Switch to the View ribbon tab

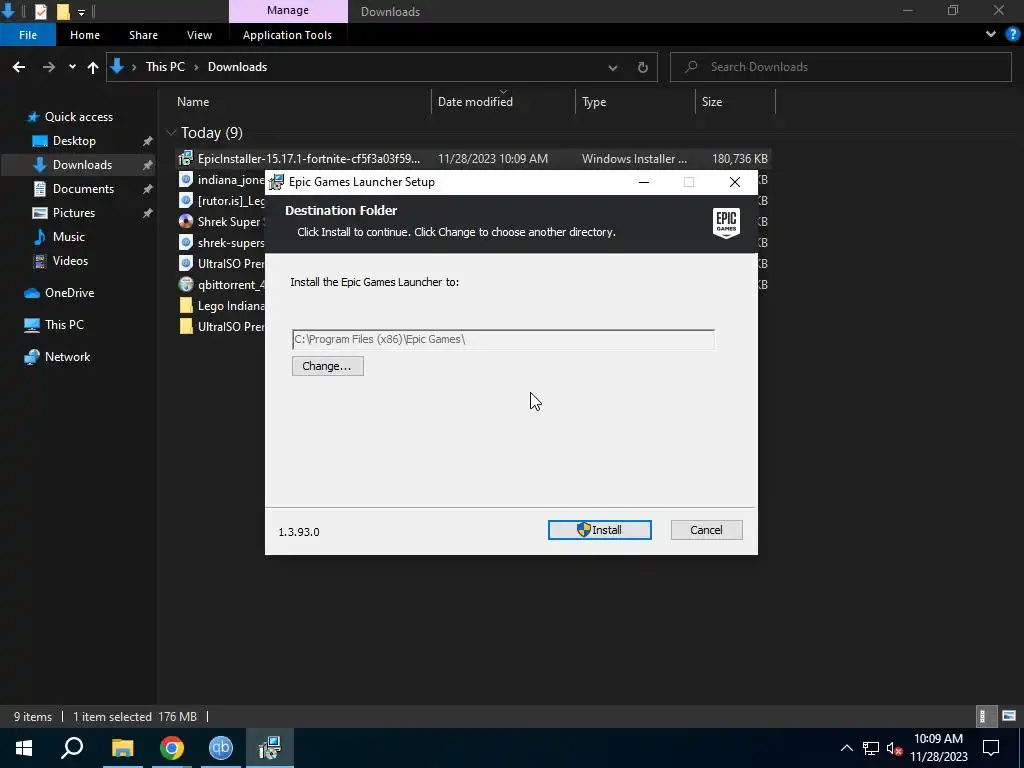click(199, 35)
